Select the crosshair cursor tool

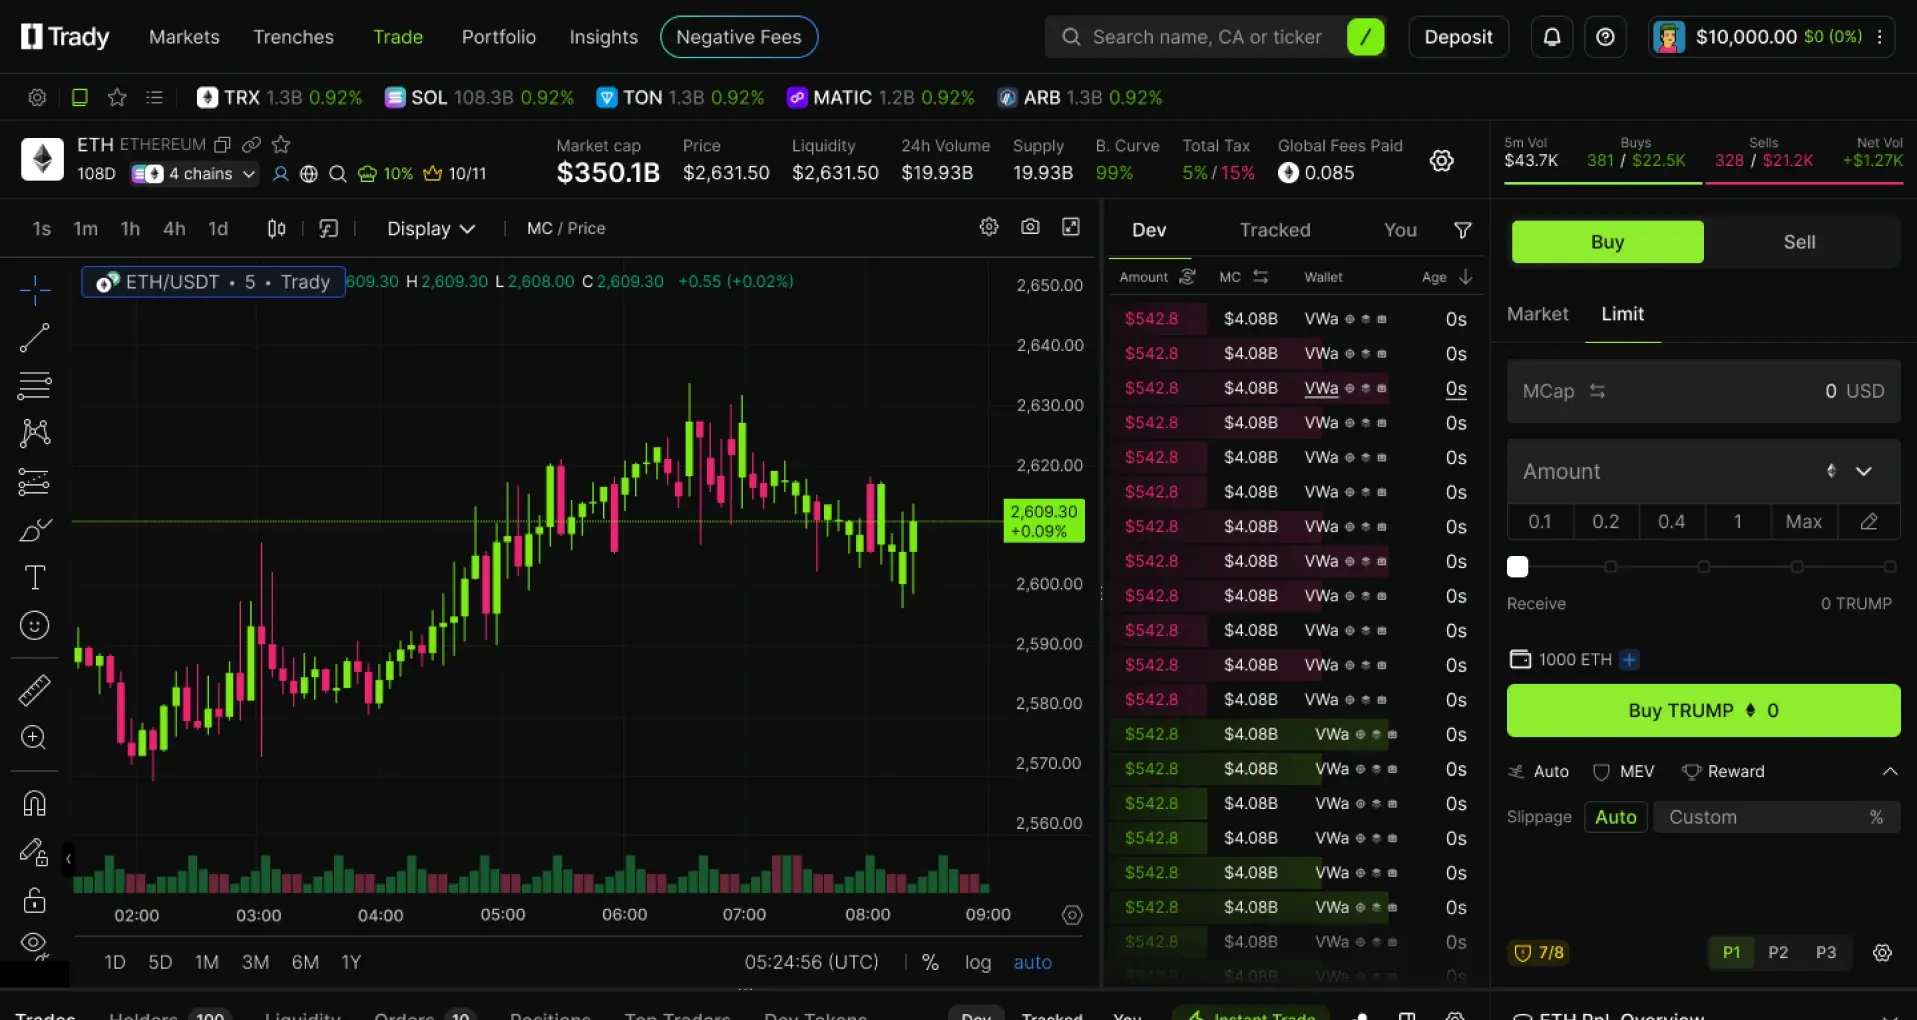35,290
